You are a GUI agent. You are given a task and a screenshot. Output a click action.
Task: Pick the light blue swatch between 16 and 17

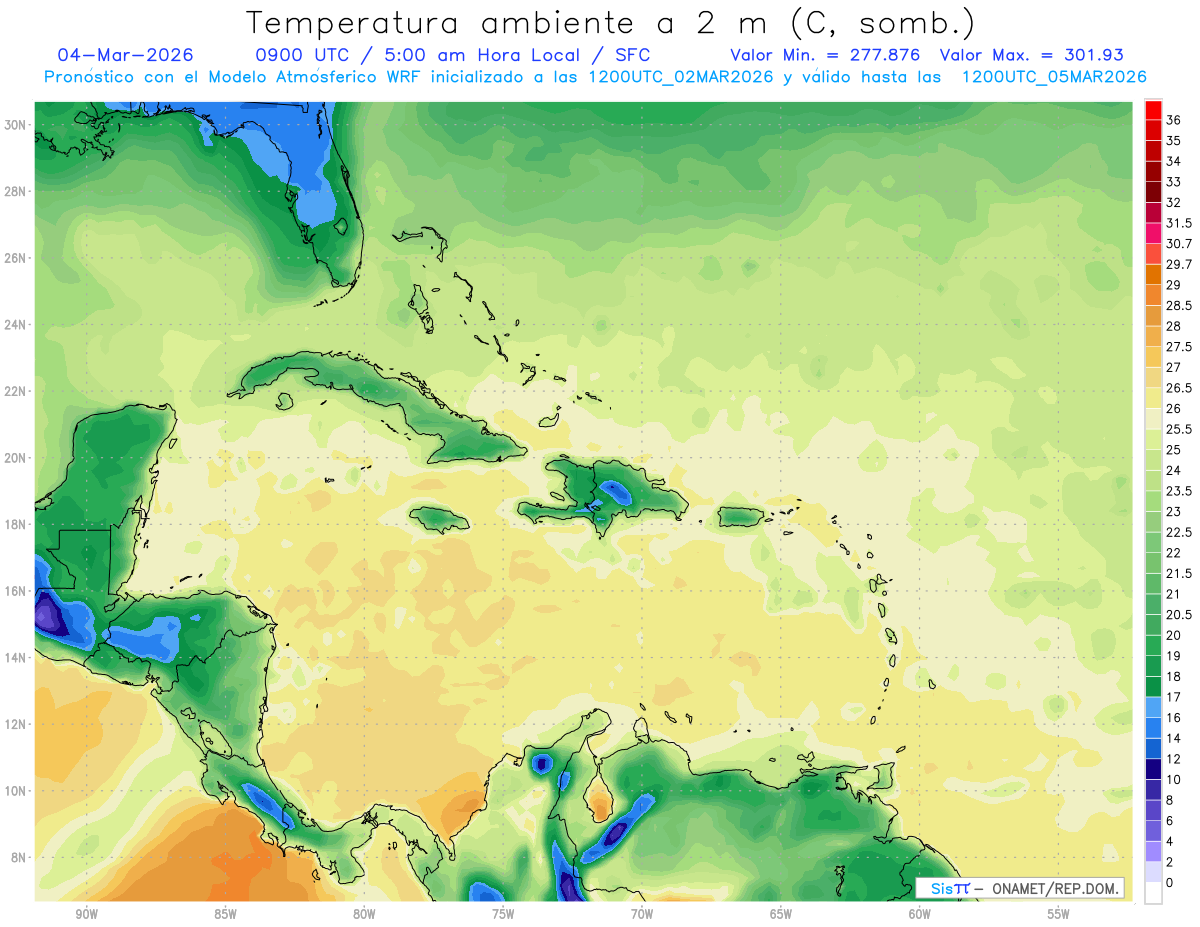pyautogui.click(x=1153, y=708)
